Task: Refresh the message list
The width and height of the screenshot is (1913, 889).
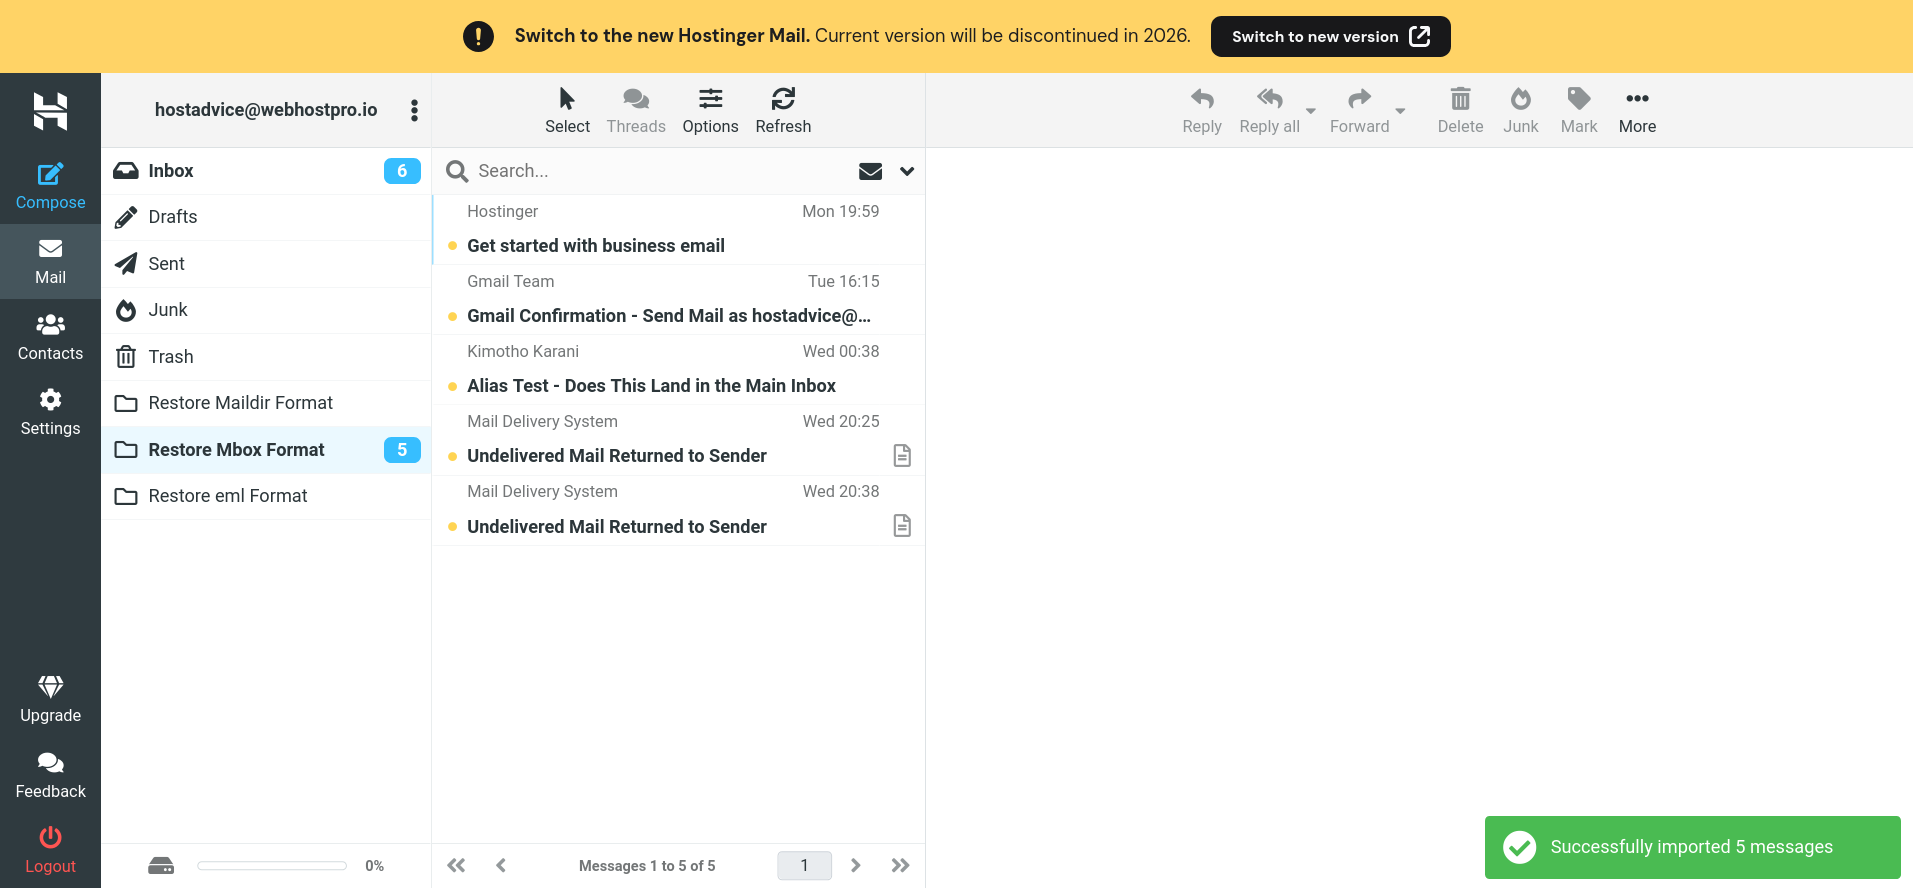Action: 783,110
